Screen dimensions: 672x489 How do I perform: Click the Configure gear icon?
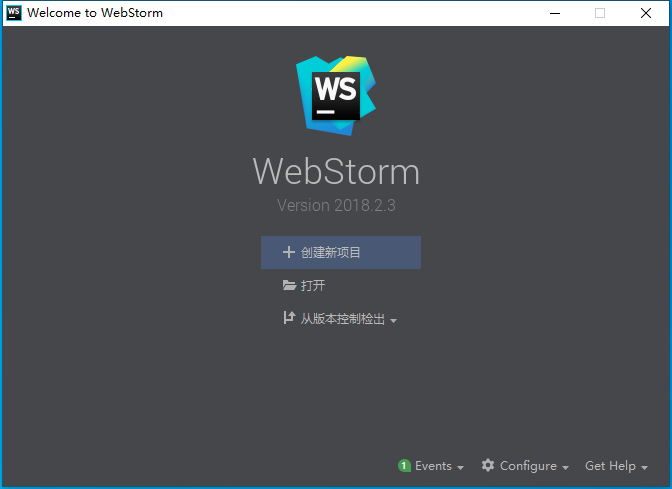point(488,465)
